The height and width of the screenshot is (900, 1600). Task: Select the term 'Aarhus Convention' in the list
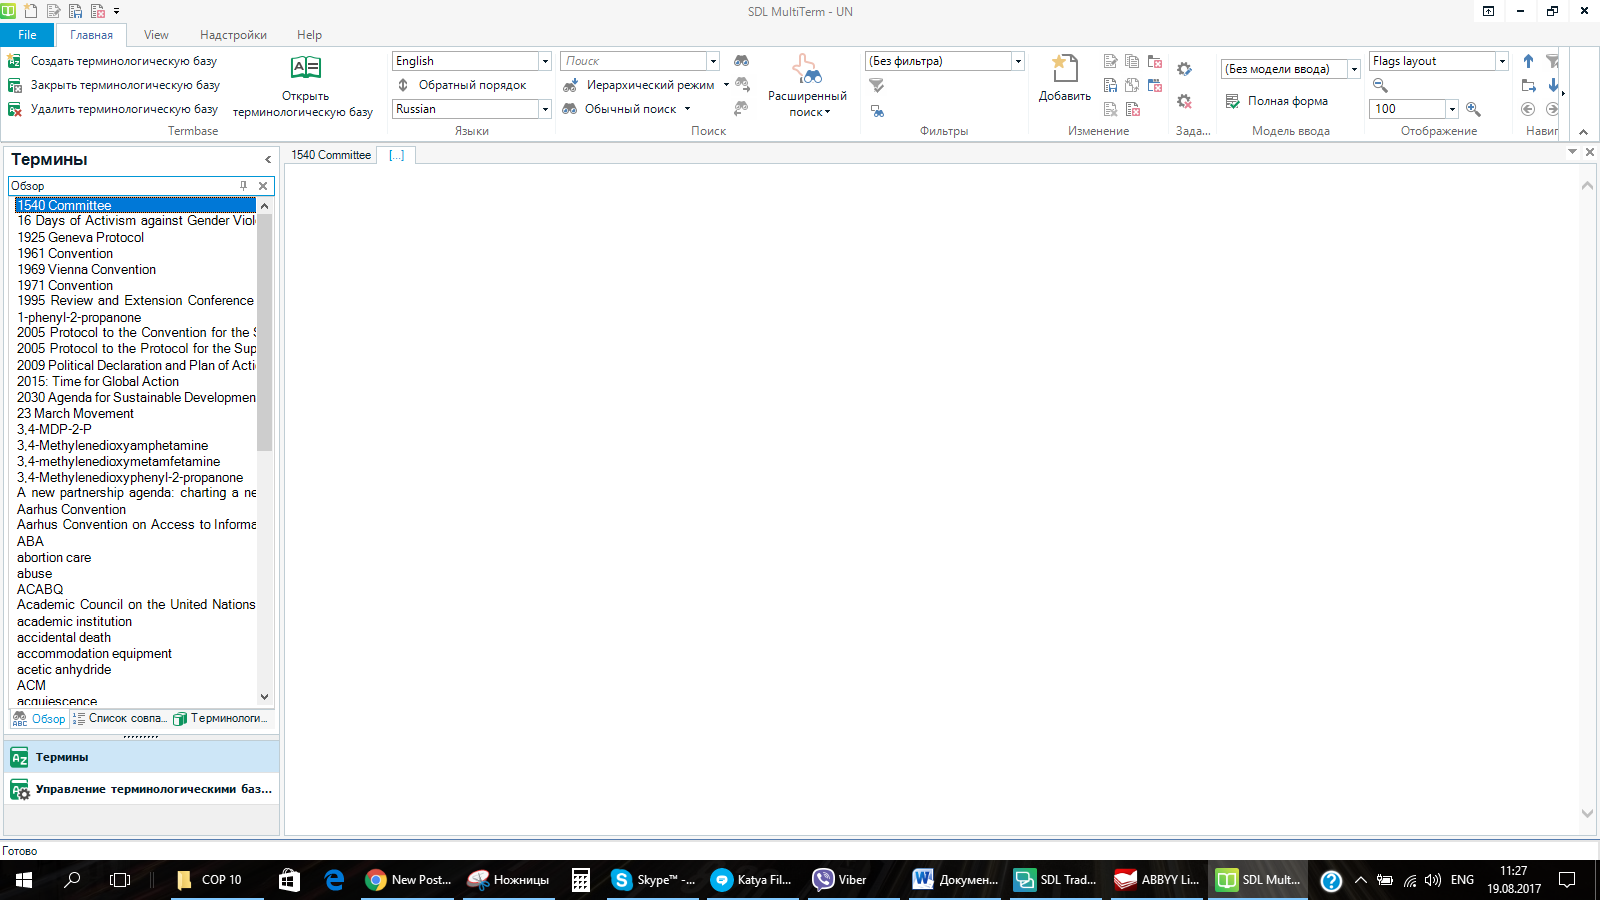click(x=71, y=509)
